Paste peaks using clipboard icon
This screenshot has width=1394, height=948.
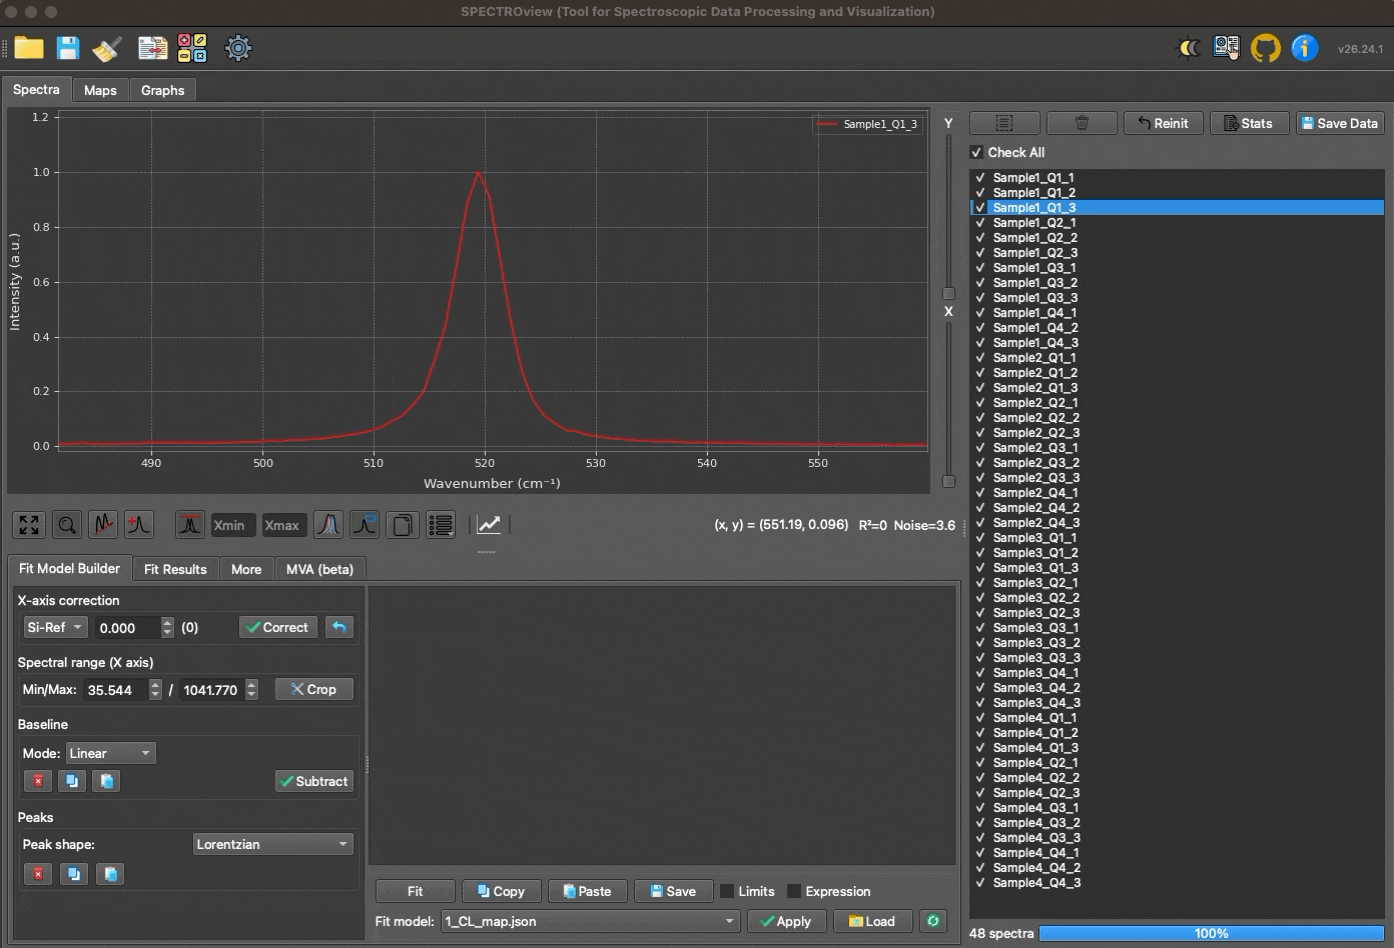tap(111, 874)
